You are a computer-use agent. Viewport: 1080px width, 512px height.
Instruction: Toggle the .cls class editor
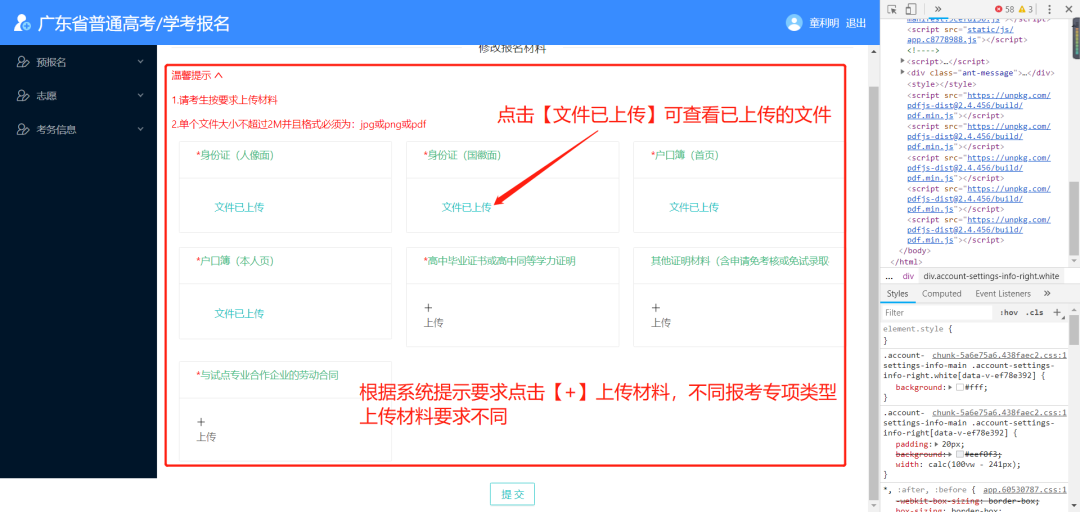[x=1034, y=312]
